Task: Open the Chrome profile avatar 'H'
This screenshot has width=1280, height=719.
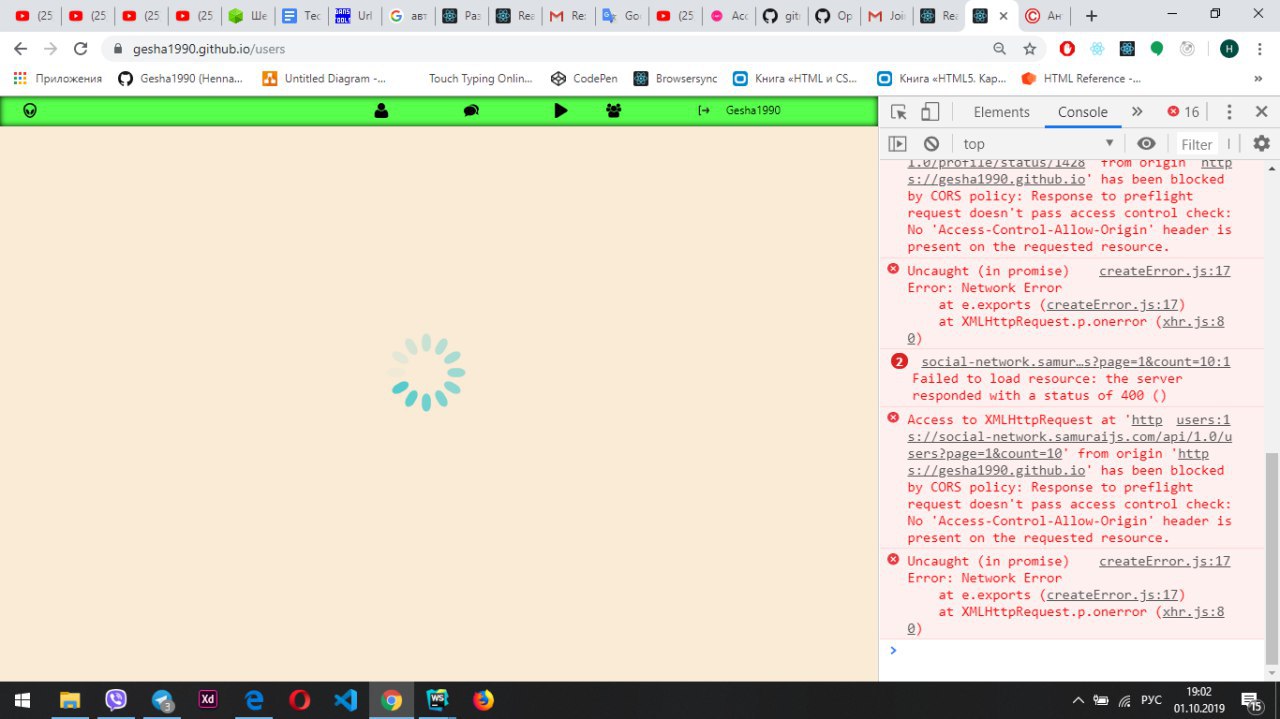Action: (x=1229, y=48)
